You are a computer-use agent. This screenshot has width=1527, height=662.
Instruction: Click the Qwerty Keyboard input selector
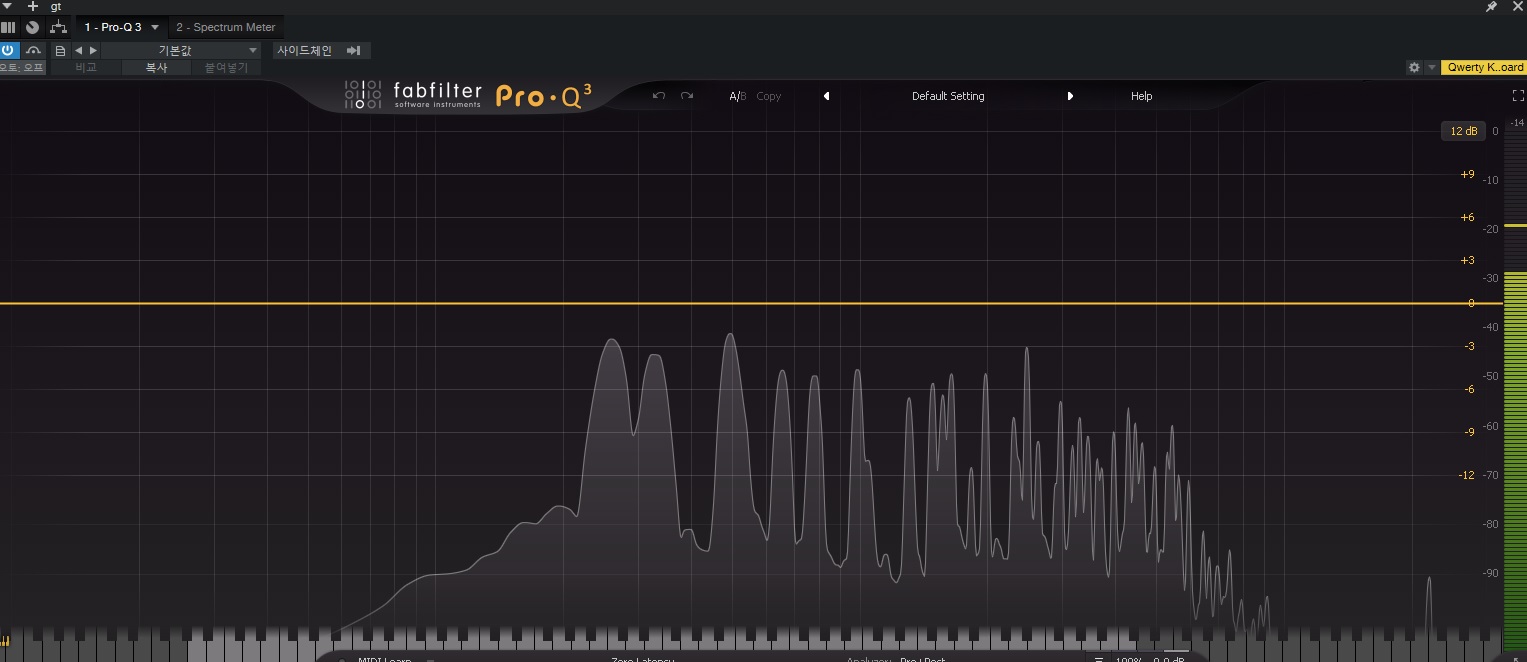1484,67
